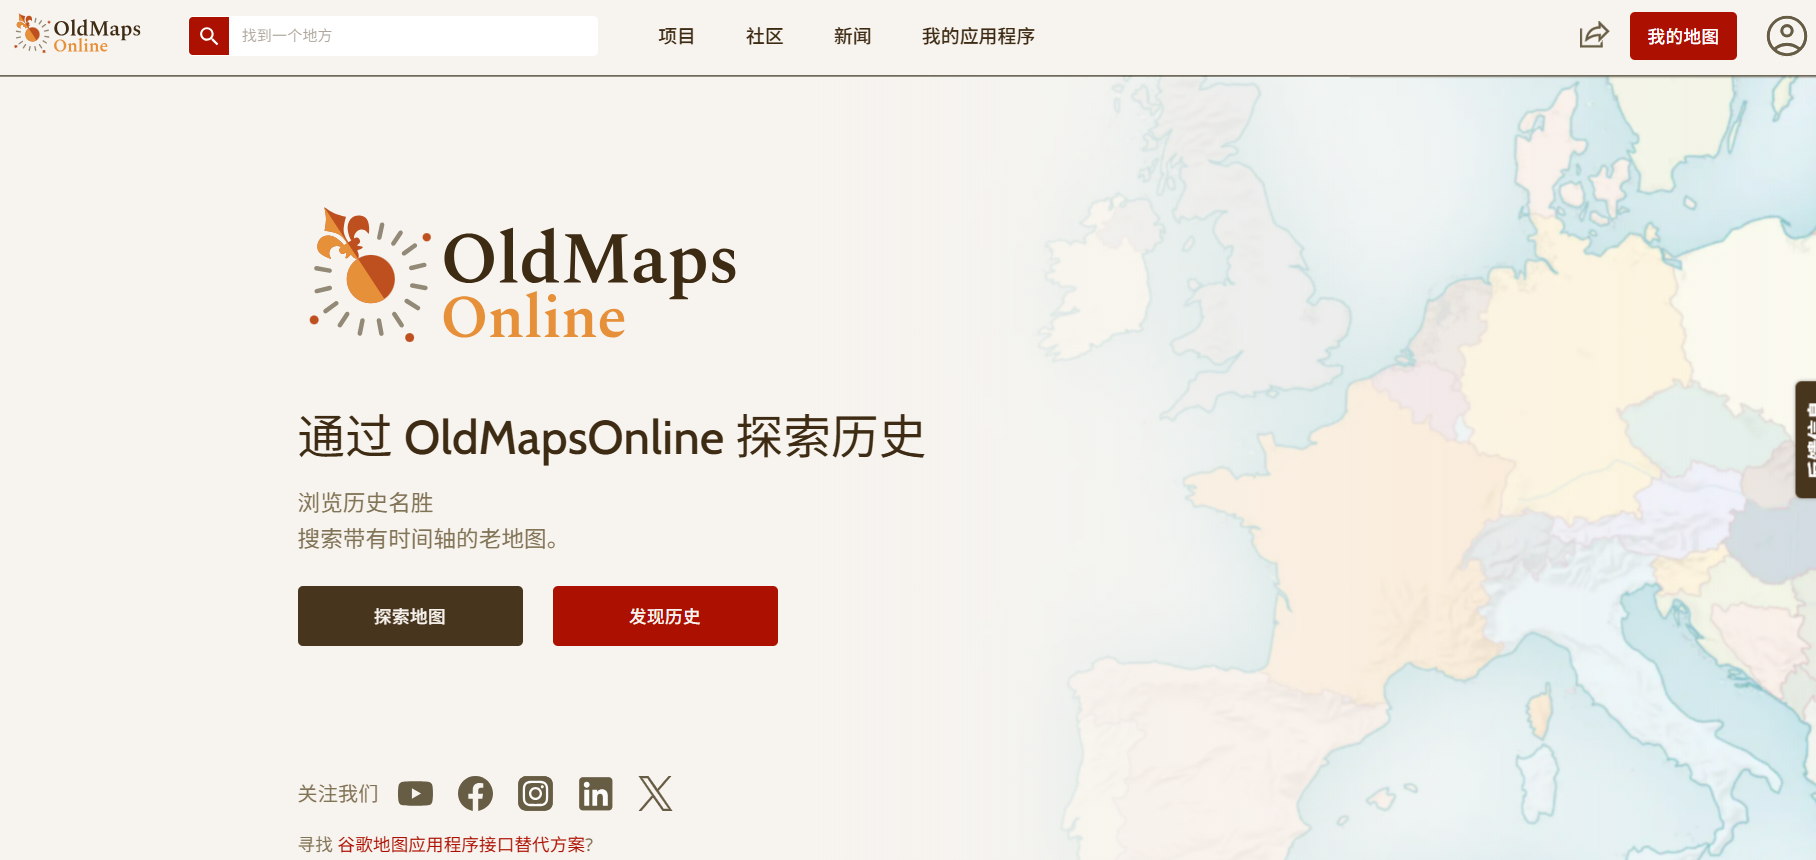Image resolution: width=1816 pixels, height=860 pixels.
Task: Open the 项目 menu item
Action: [676, 36]
